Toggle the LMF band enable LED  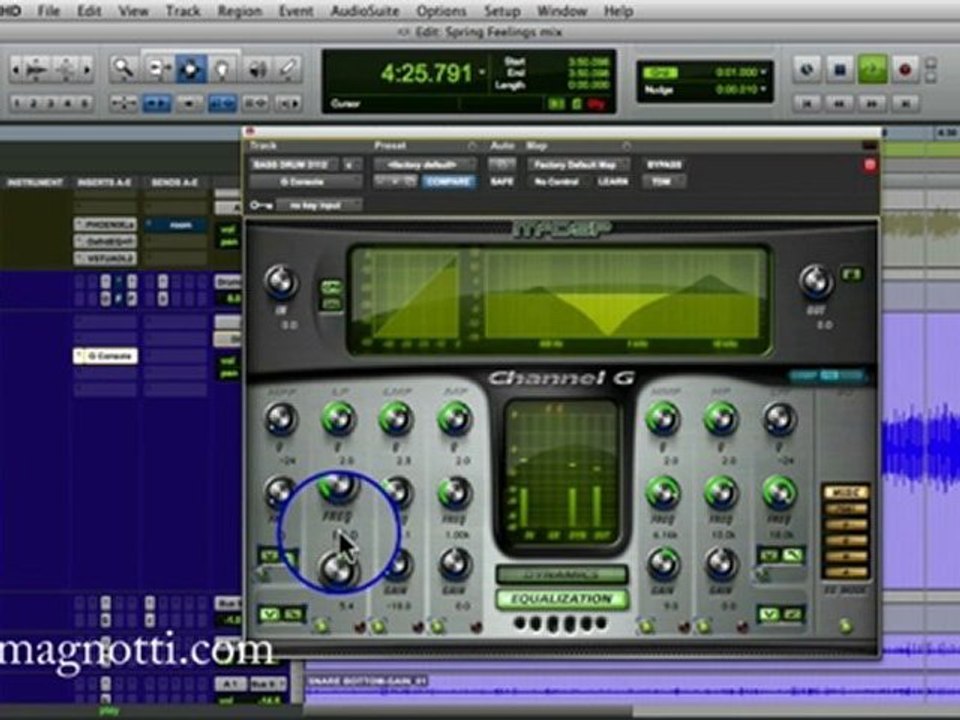(378, 626)
